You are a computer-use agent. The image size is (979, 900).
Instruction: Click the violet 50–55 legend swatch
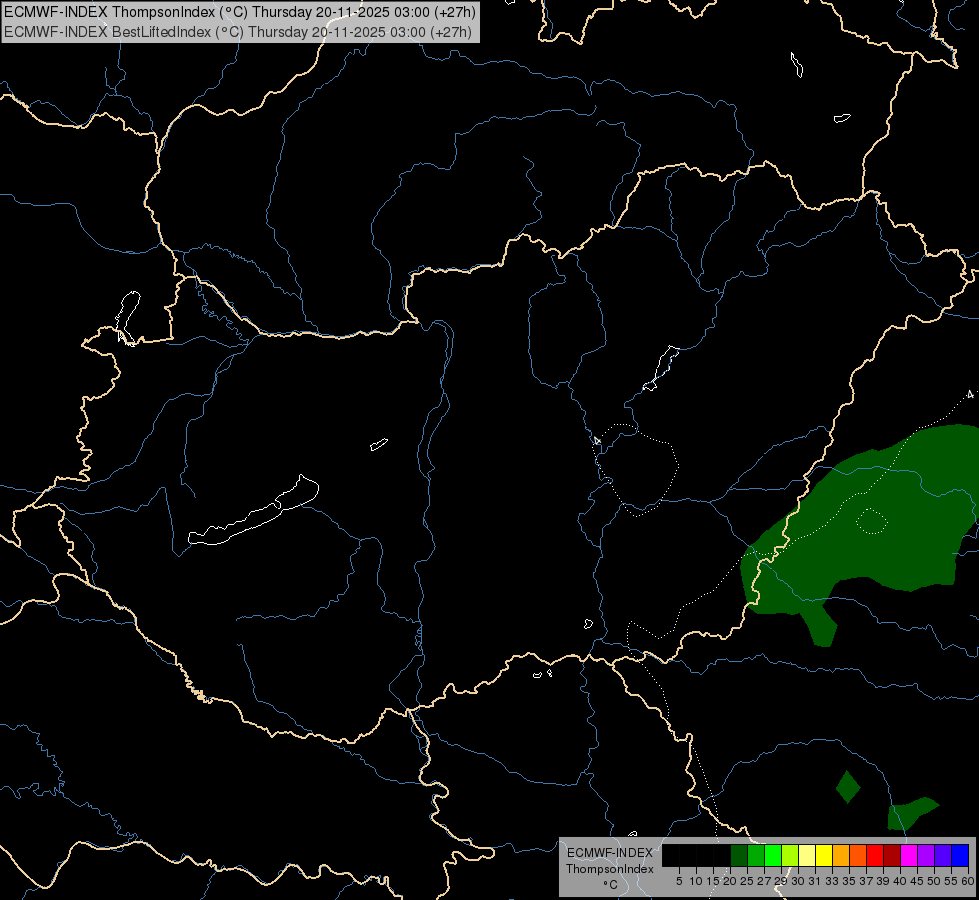(x=943, y=855)
